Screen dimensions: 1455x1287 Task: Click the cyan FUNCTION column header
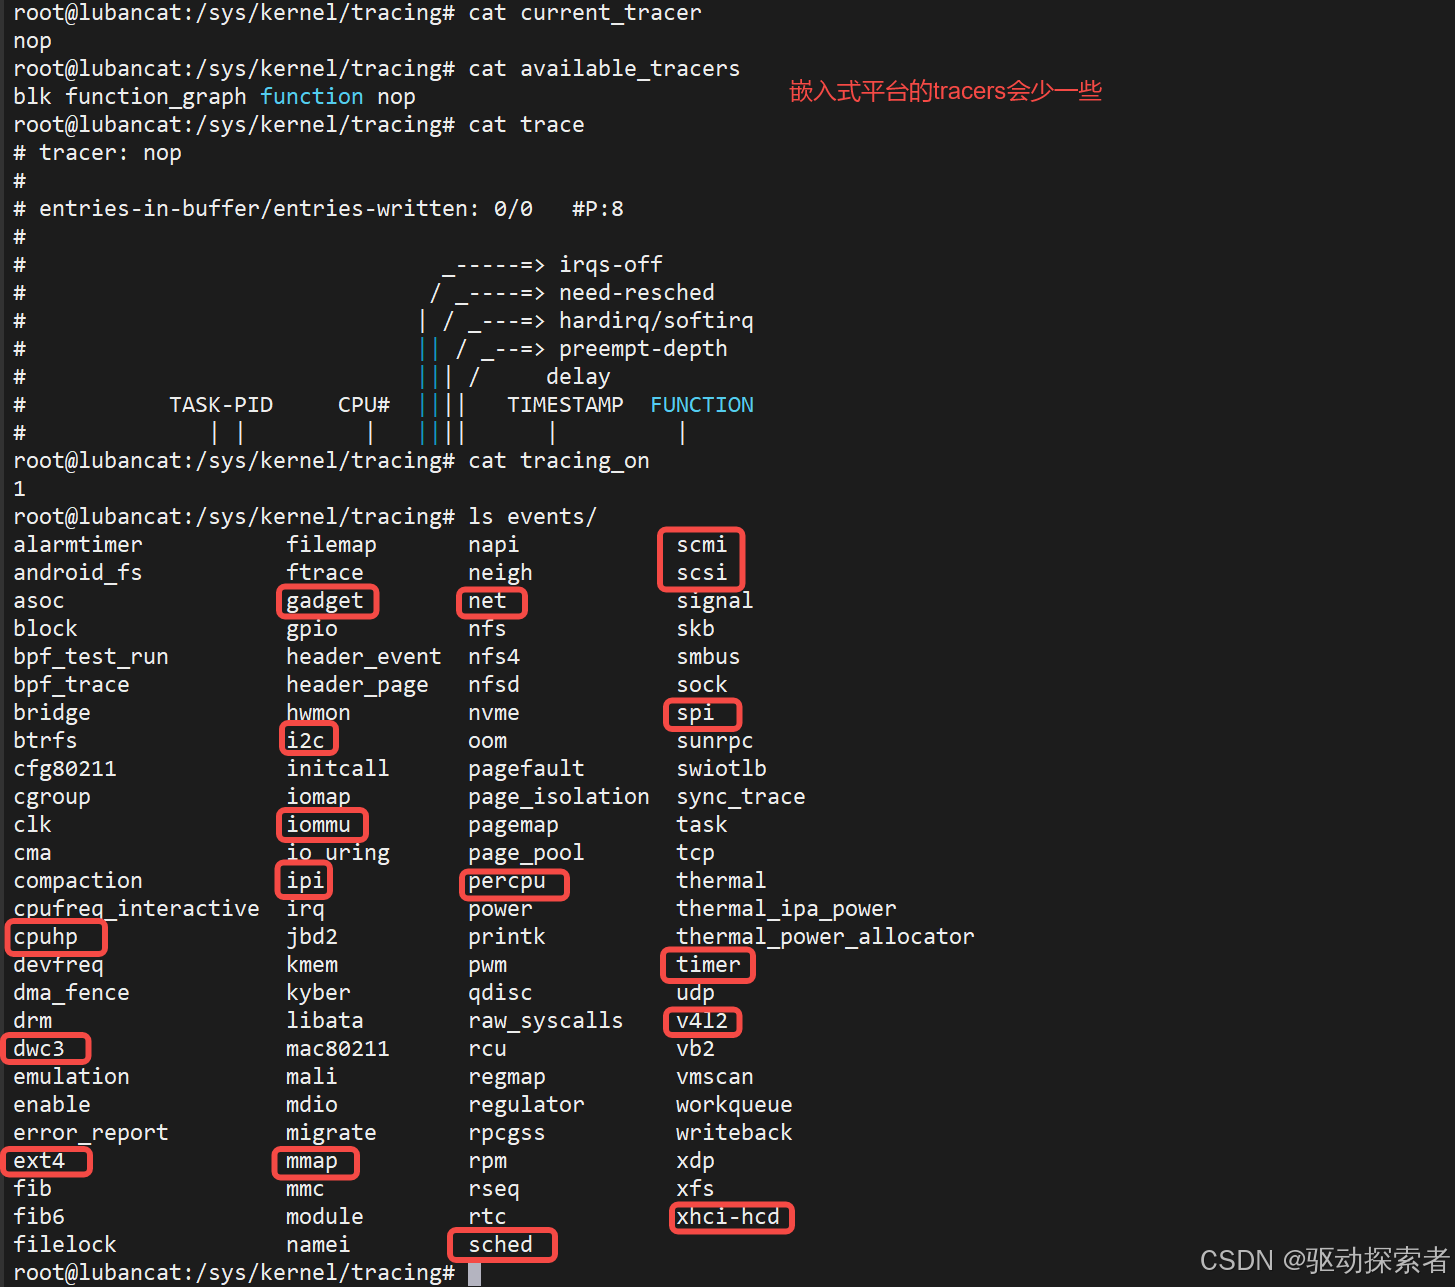tap(701, 404)
